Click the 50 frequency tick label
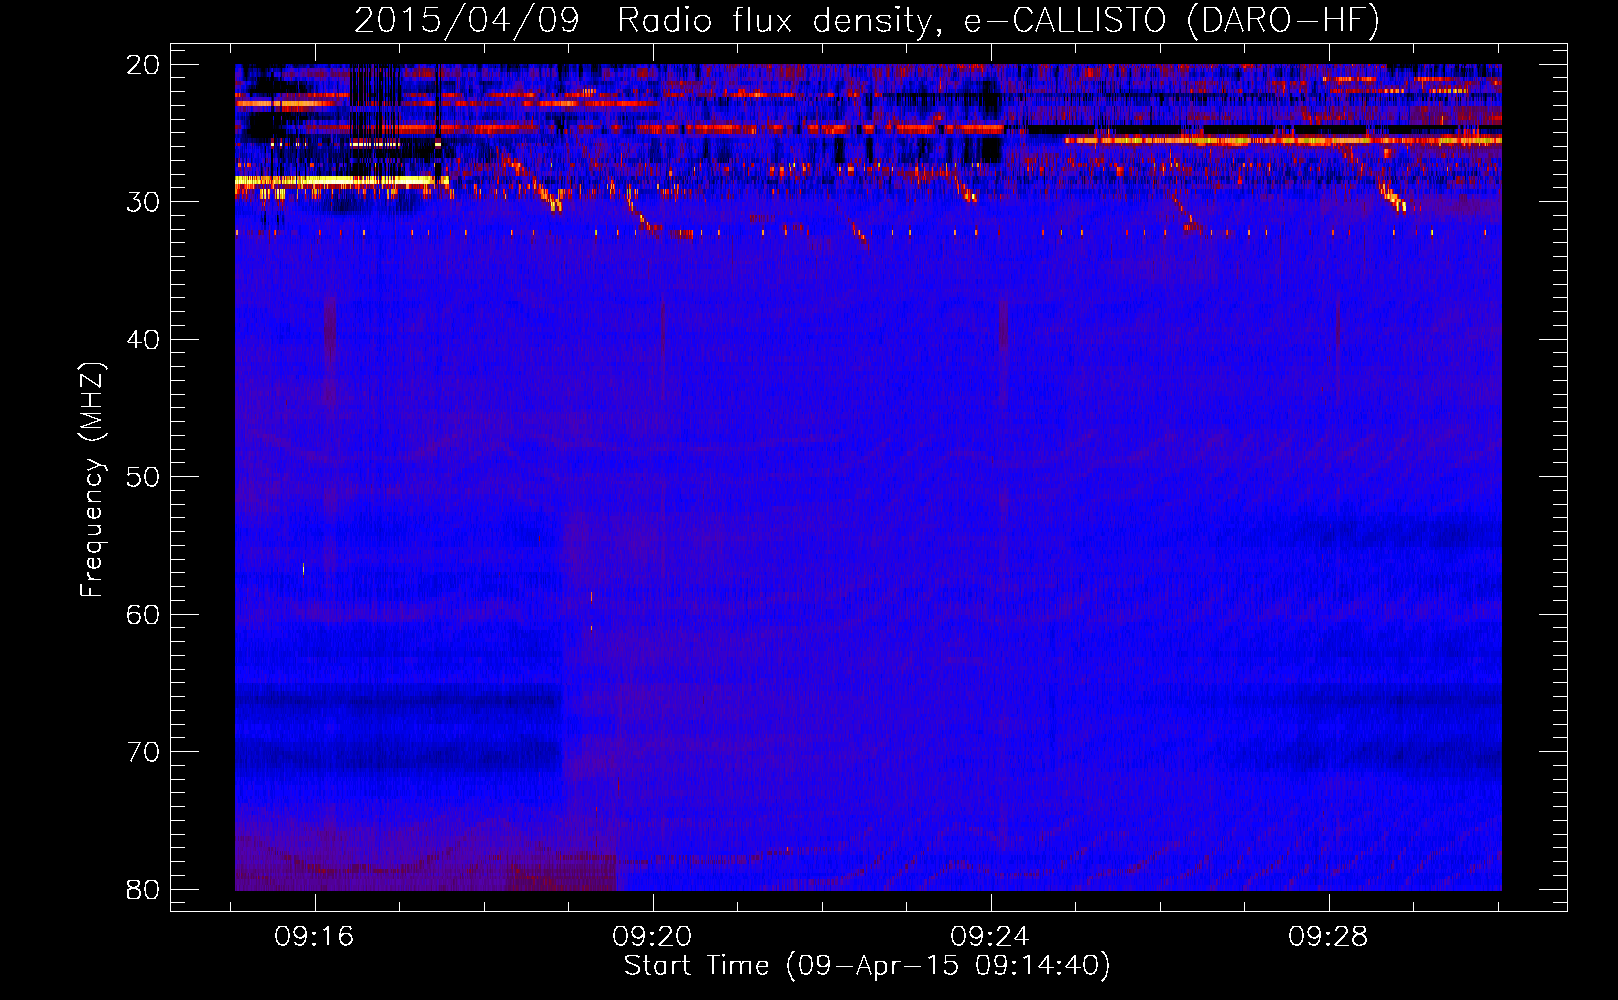 coord(143,477)
